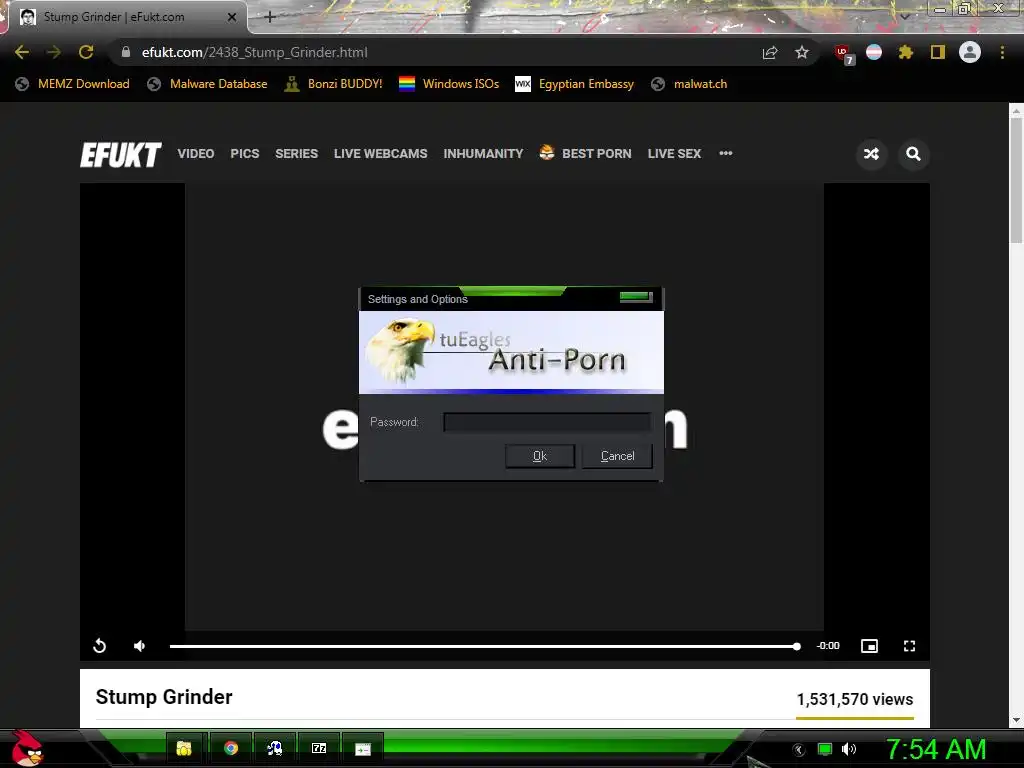This screenshot has width=1024, height=768.
Task: Open the LIVE SEX menu item
Action: [674, 153]
